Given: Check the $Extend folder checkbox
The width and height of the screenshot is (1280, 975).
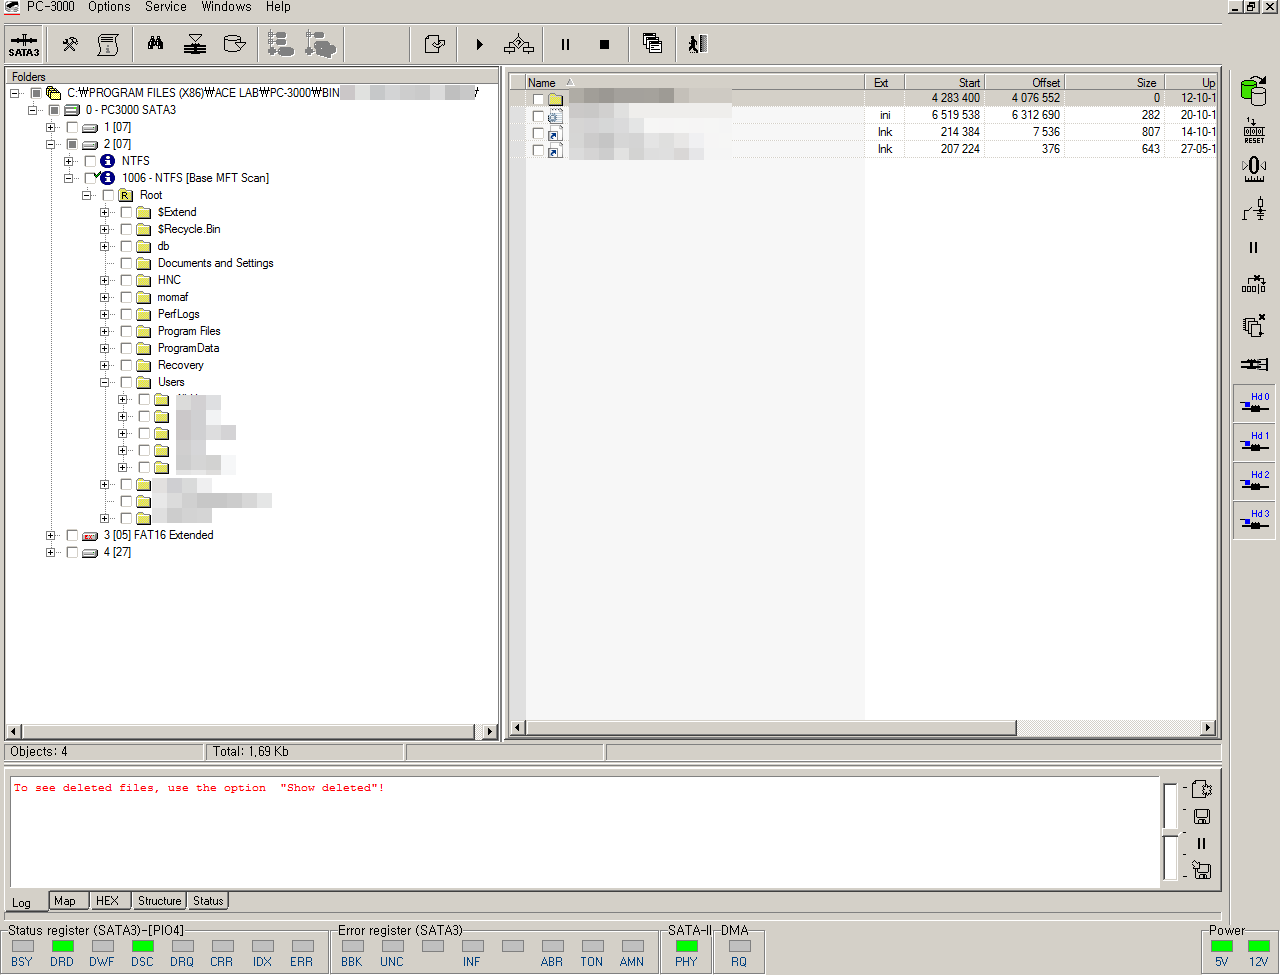Looking at the screenshot, I should pos(126,212).
